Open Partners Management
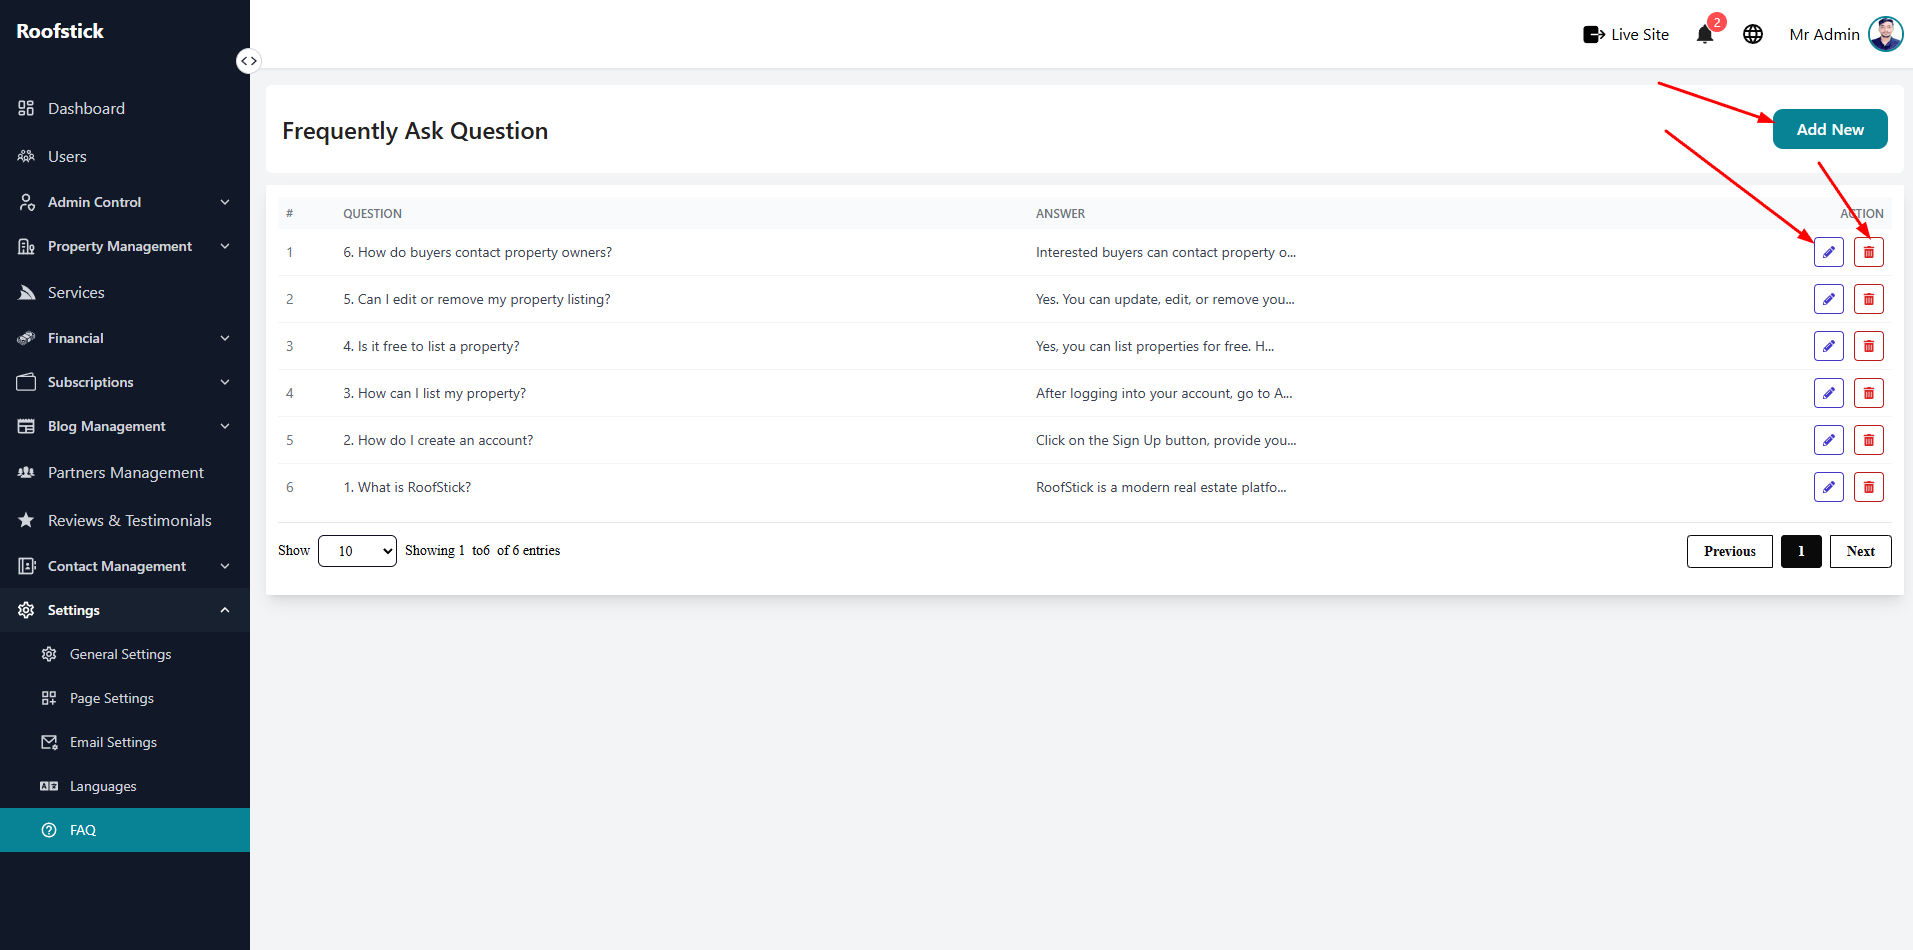 125,472
